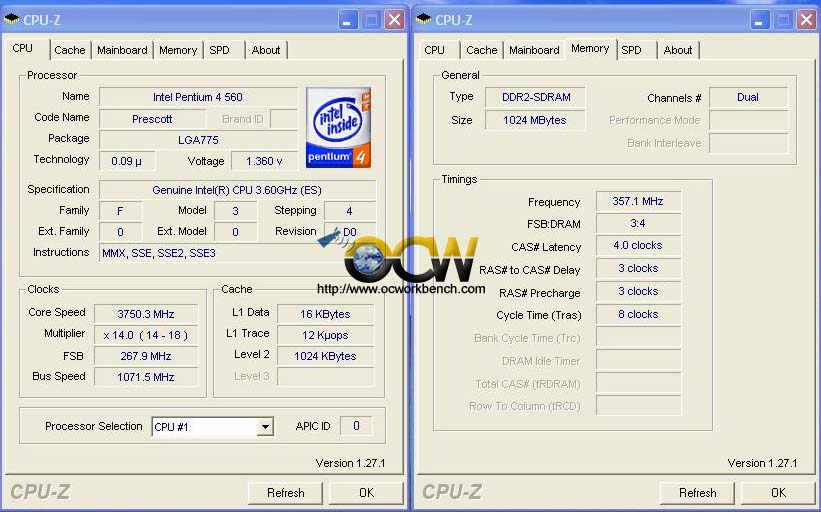Screen dimensions: 821x512
Task: Minimize the left CPU-Z window
Action: click(x=347, y=20)
